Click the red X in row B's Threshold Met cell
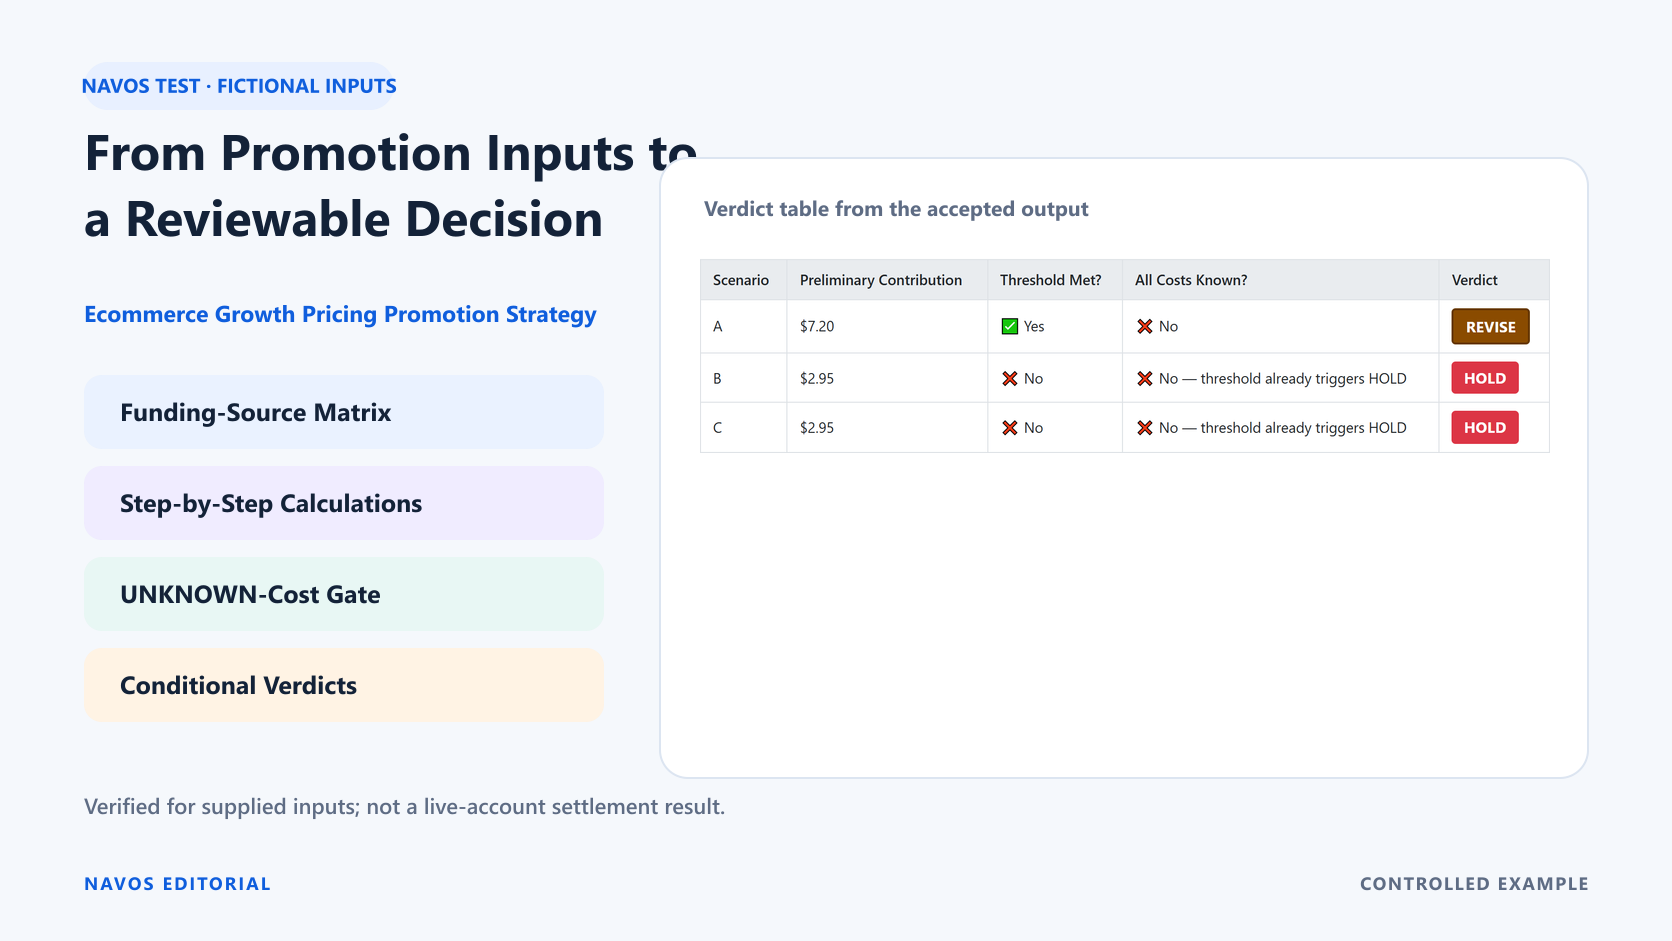Viewport: 1672px width, 941px height. [x=1009, y=378]
